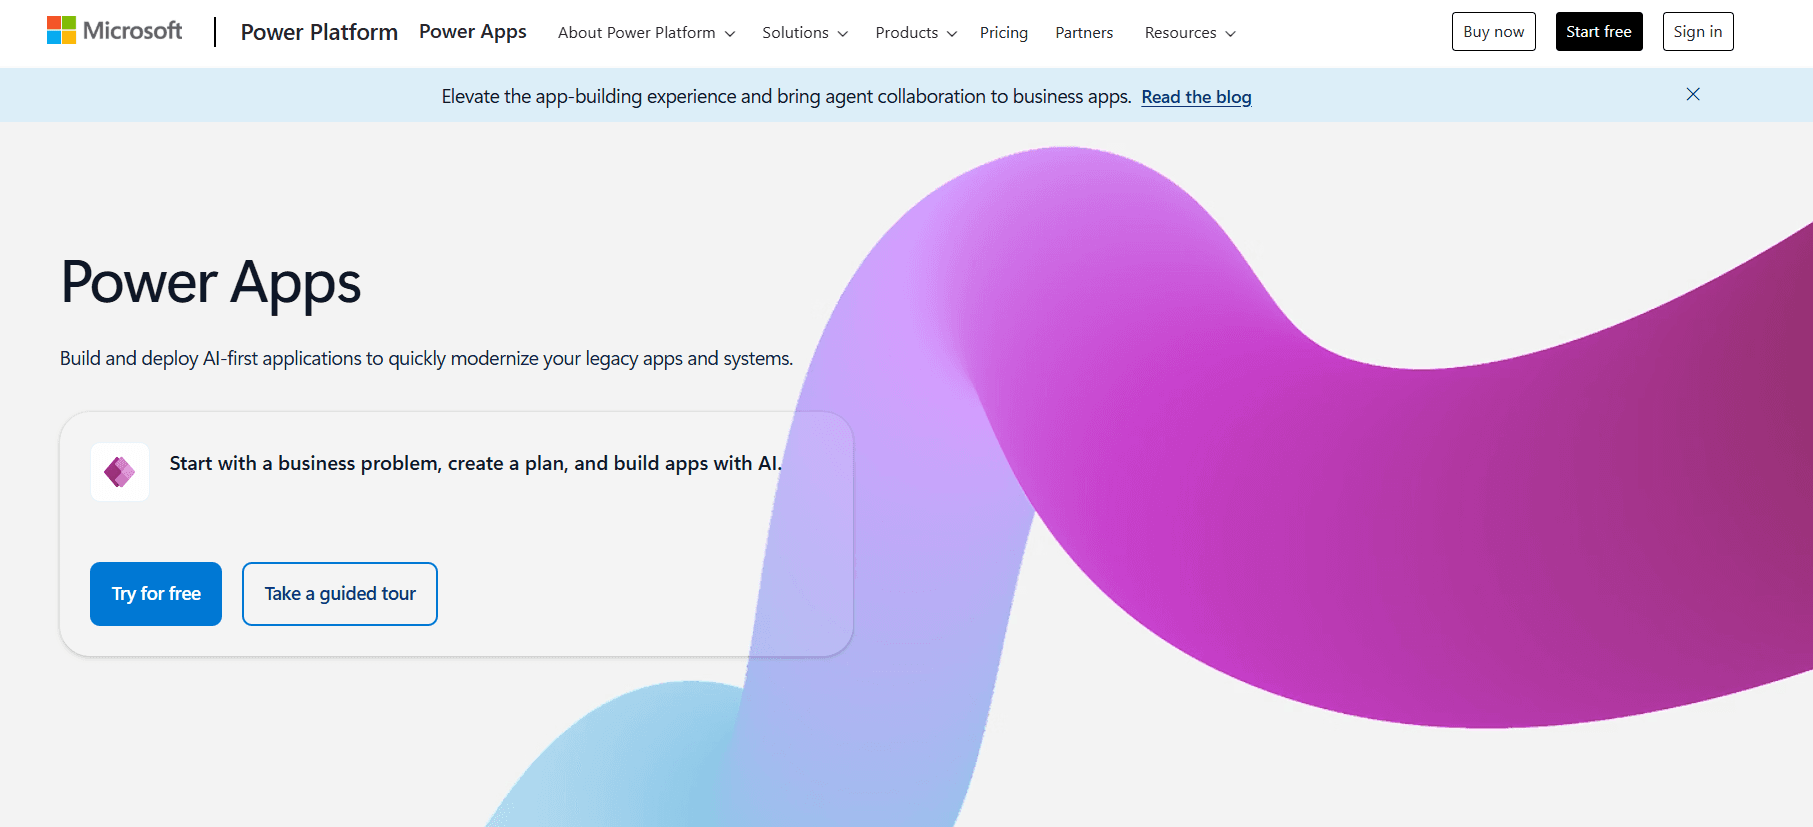1813x827 pixels.
Task: Click Take a guided tour button
Action: pos(340,594)
